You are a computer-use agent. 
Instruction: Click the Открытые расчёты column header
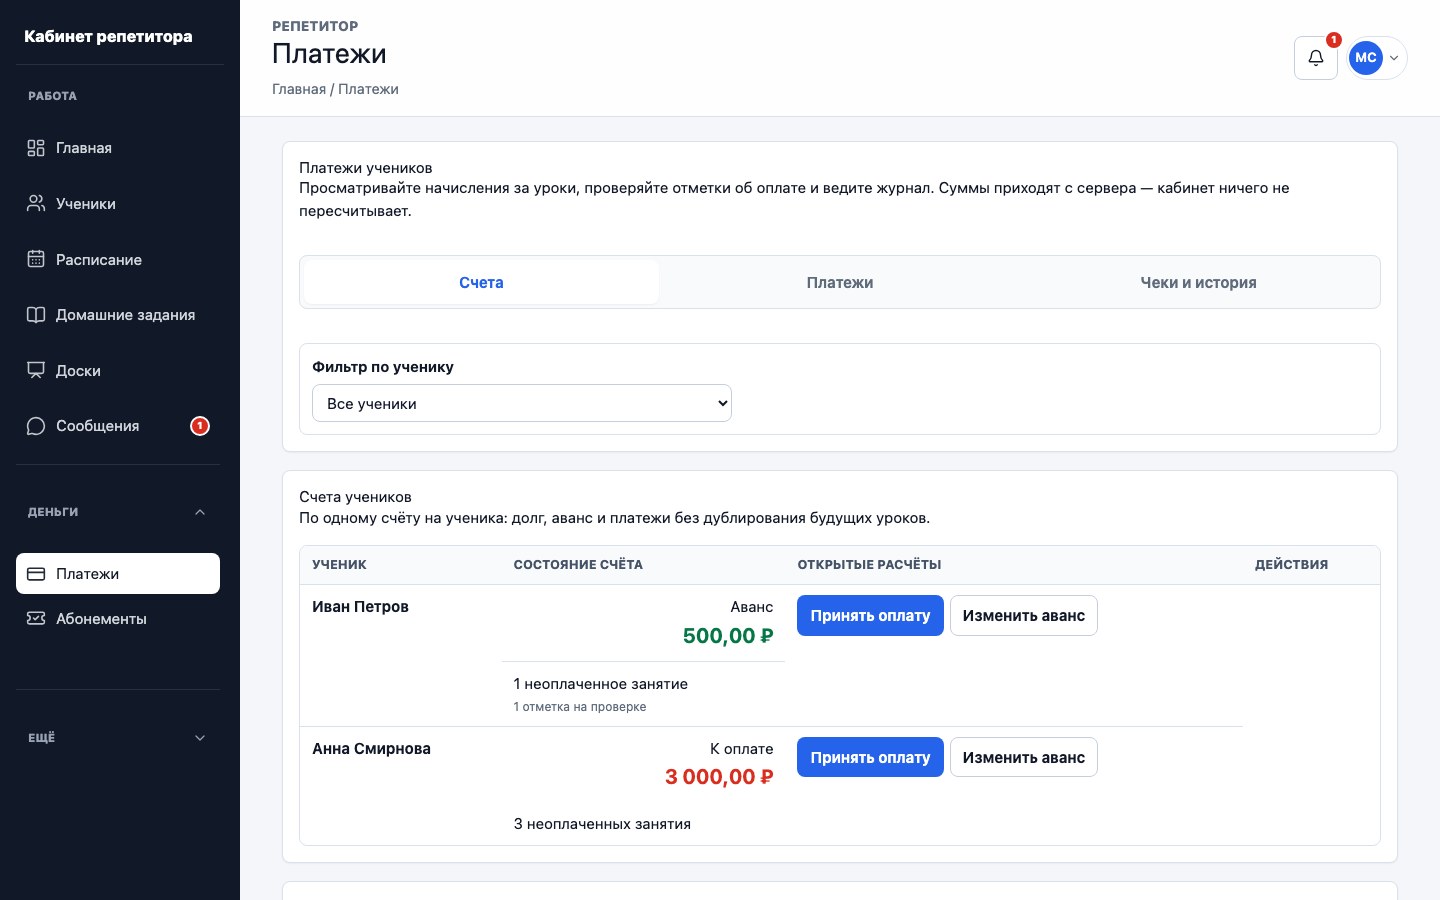pyautogui.click(x=870, y=565)
